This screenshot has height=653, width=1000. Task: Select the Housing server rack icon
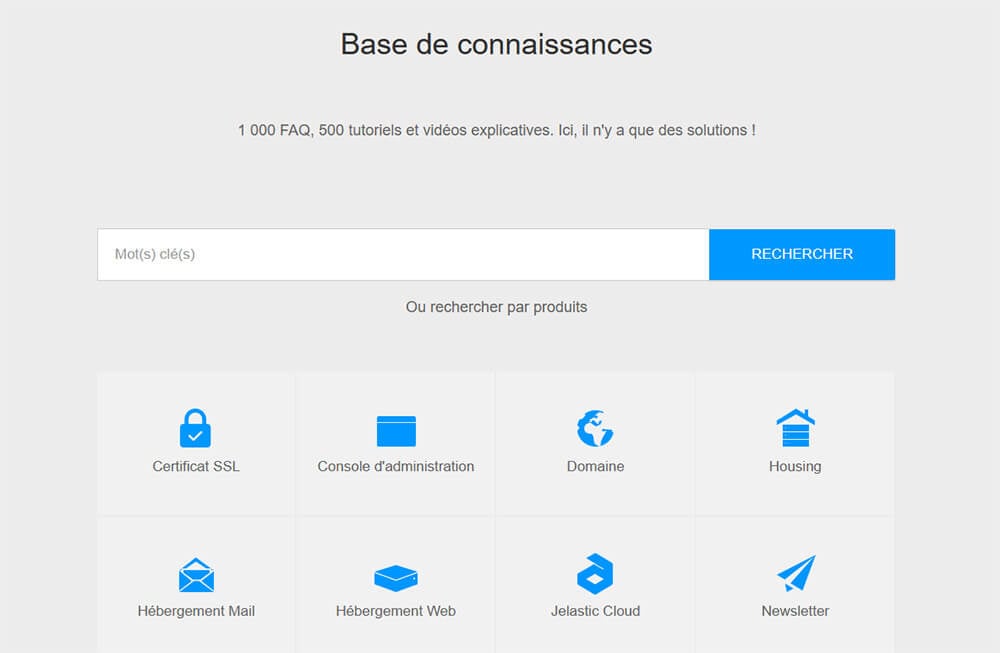794,424
